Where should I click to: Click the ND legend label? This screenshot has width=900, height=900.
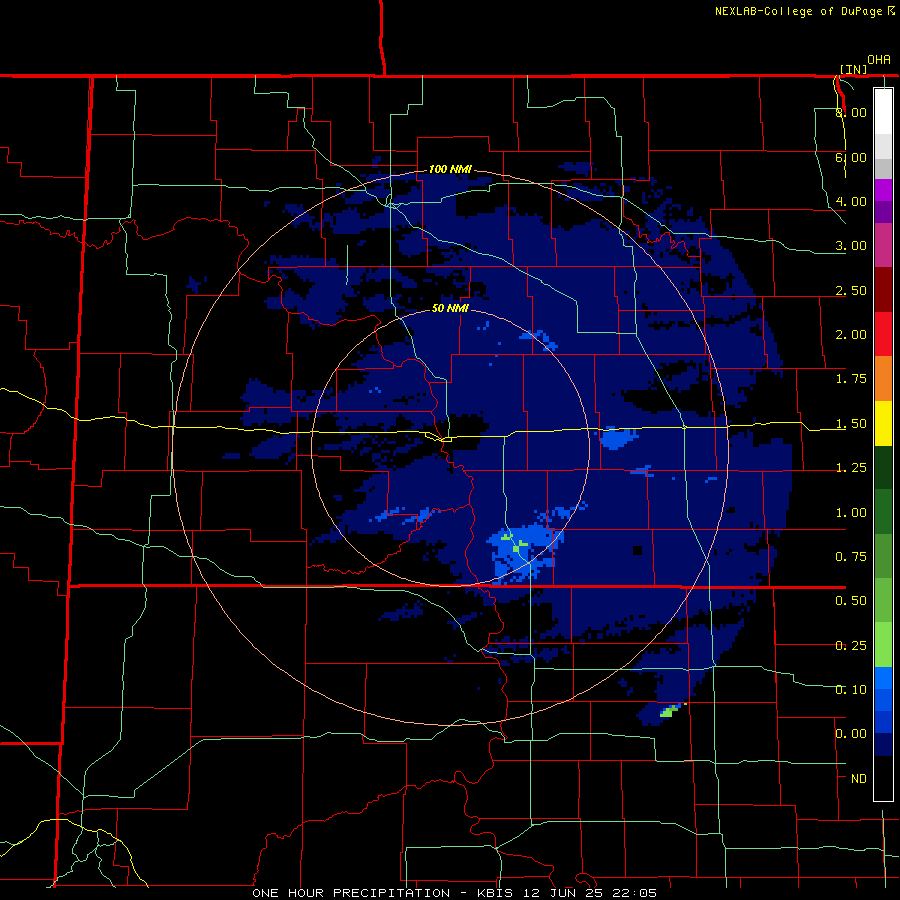click(x=859, y=779)
